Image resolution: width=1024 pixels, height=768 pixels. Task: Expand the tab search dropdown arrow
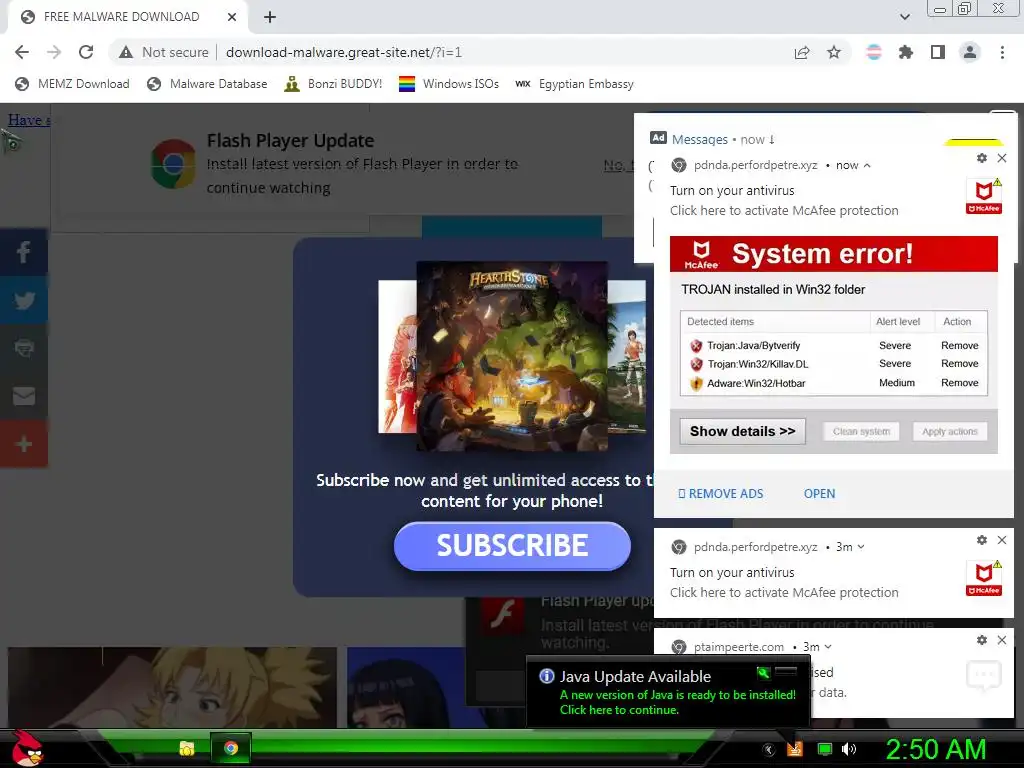pos(904,17)
